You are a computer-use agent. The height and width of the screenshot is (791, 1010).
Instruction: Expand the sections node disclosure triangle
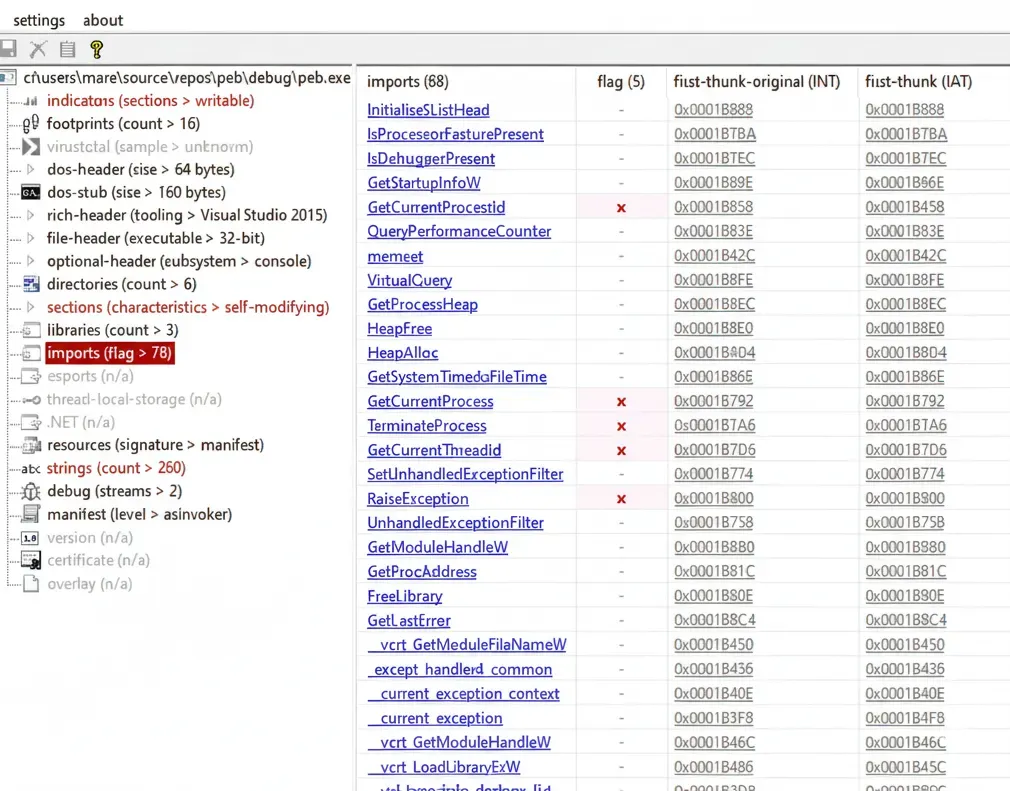[30, 308]
